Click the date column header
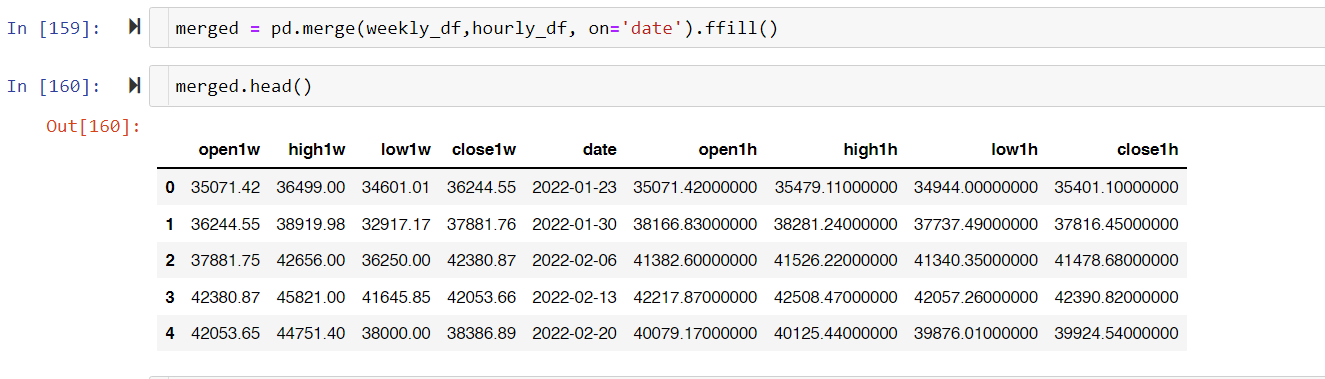 pos(600,150)
